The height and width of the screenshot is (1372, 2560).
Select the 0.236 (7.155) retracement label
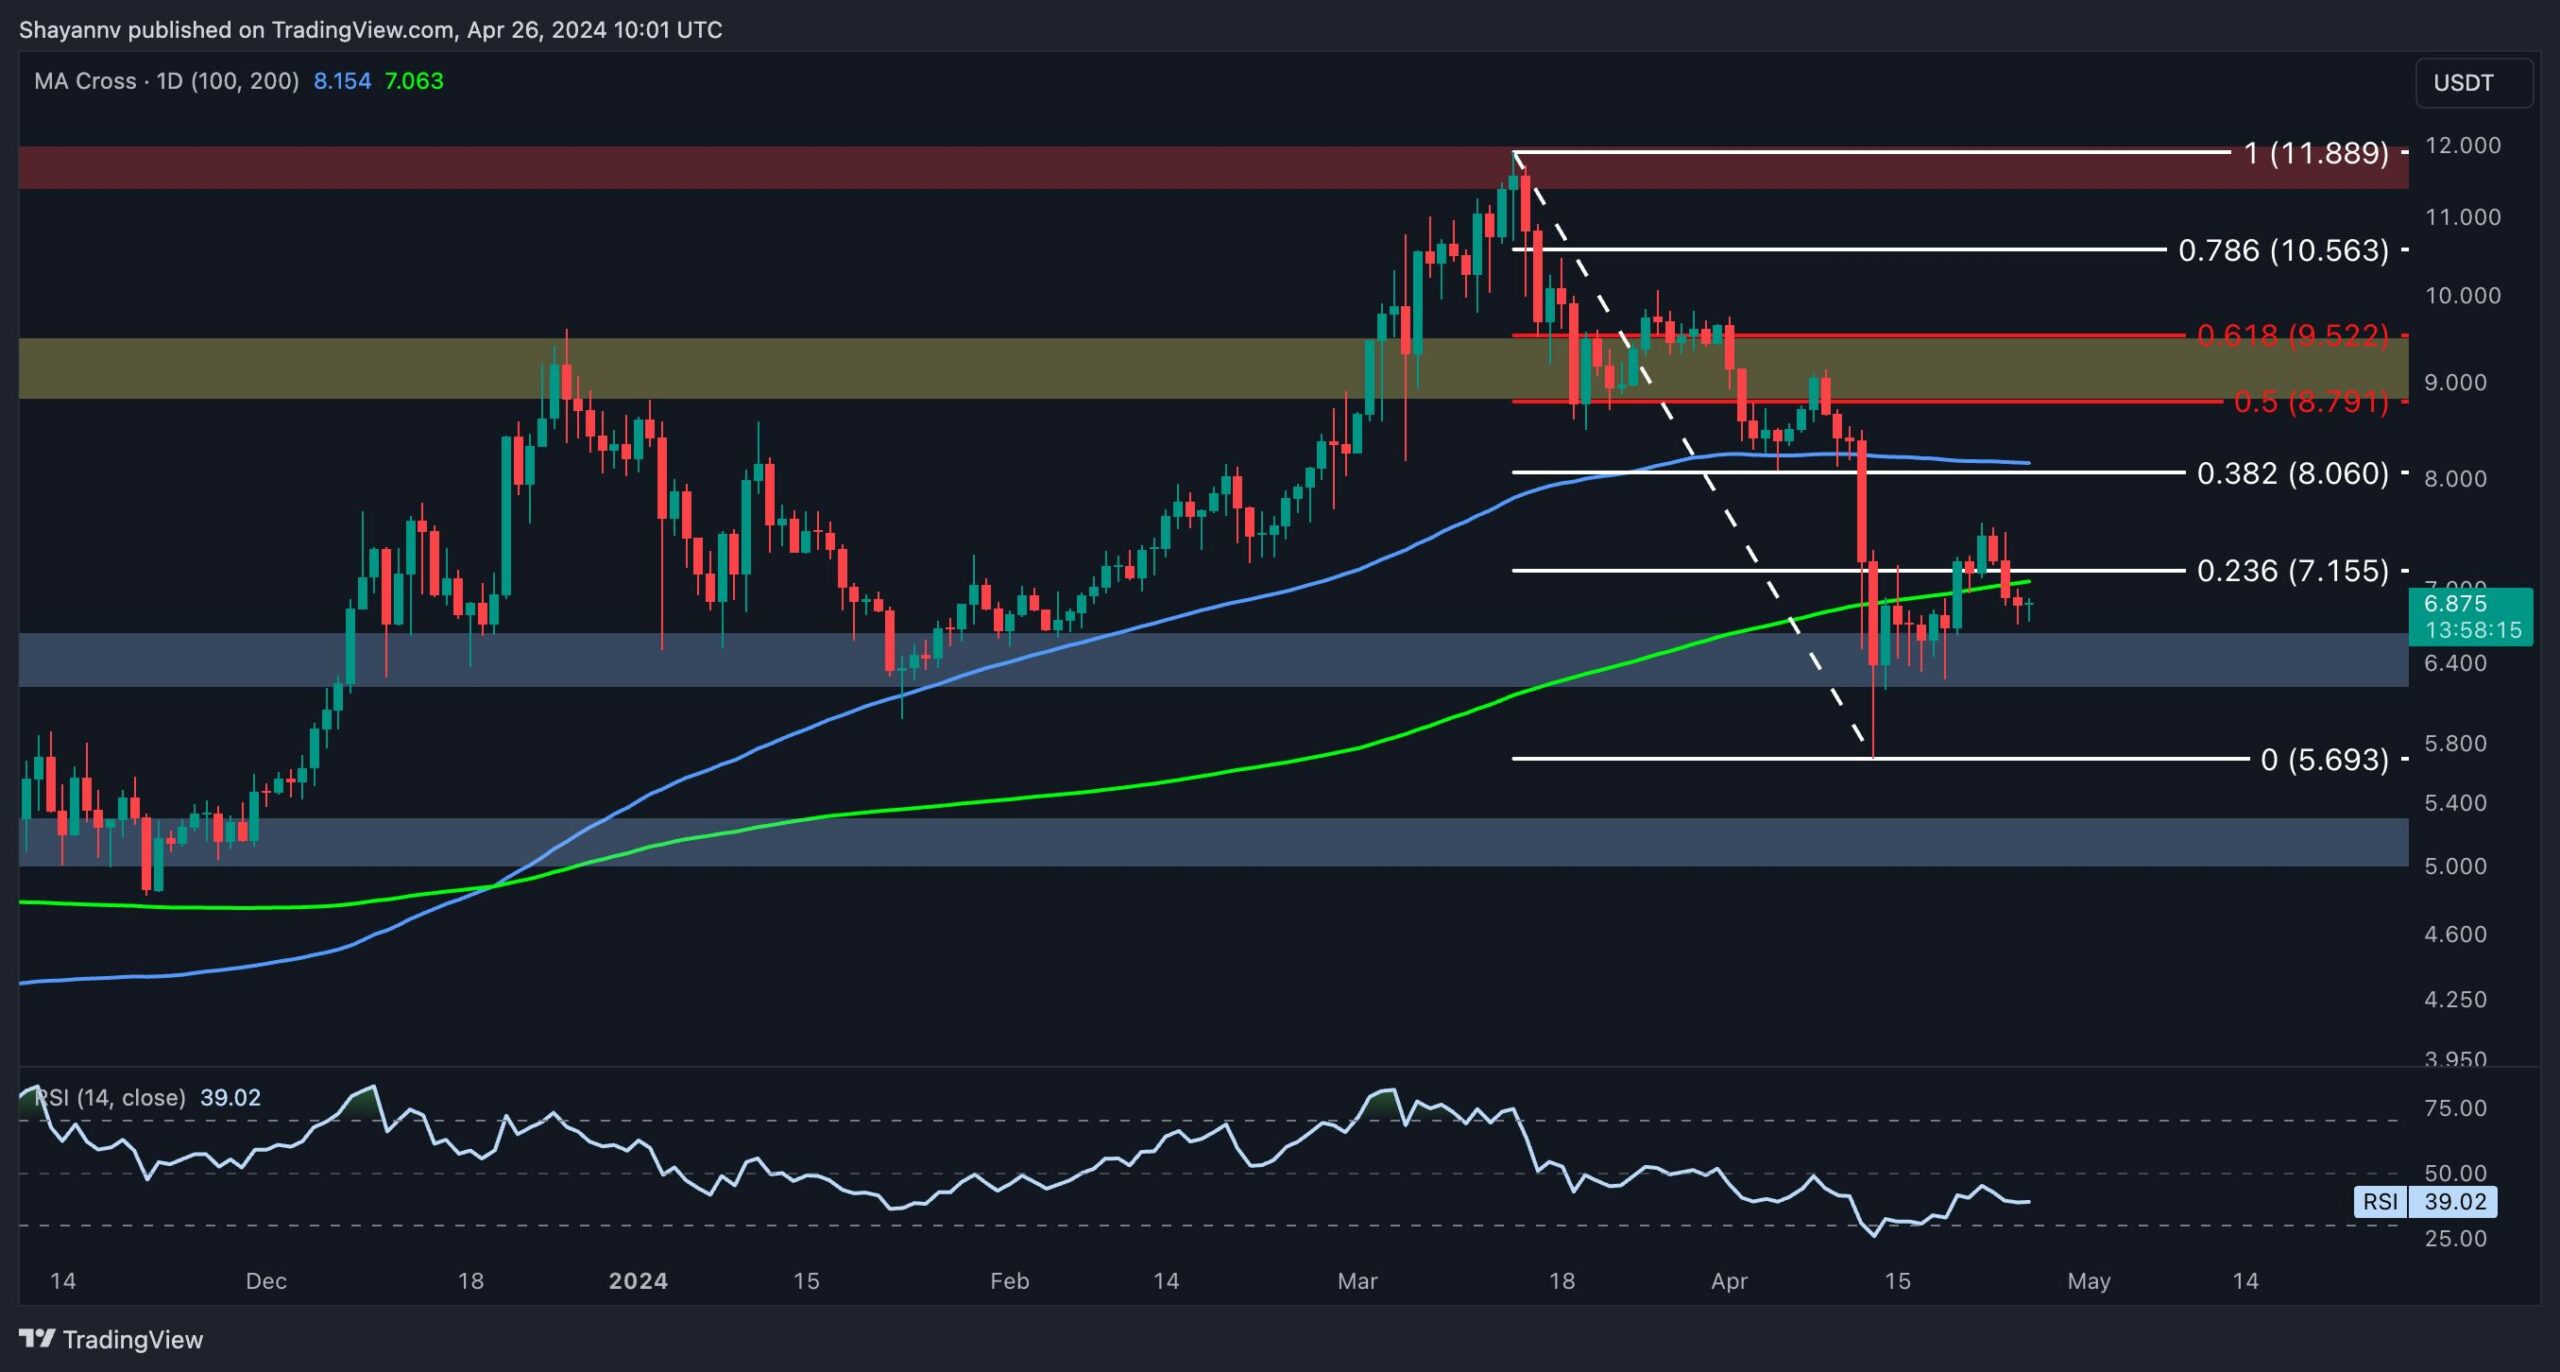pos(2292,571)
